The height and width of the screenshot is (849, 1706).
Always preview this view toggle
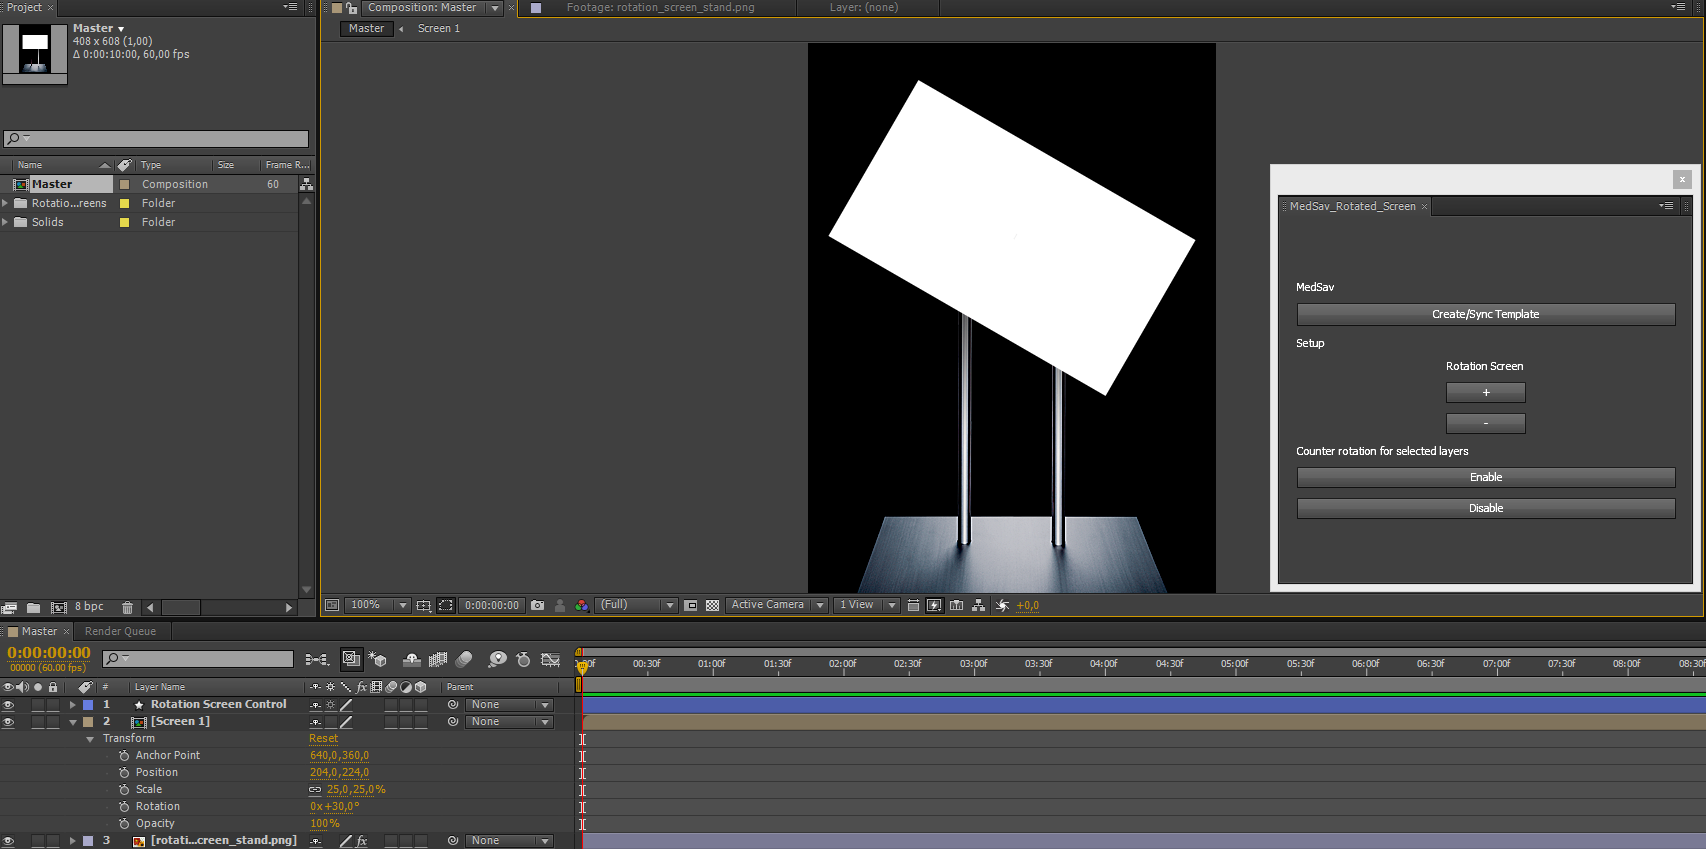coord(332,605)
